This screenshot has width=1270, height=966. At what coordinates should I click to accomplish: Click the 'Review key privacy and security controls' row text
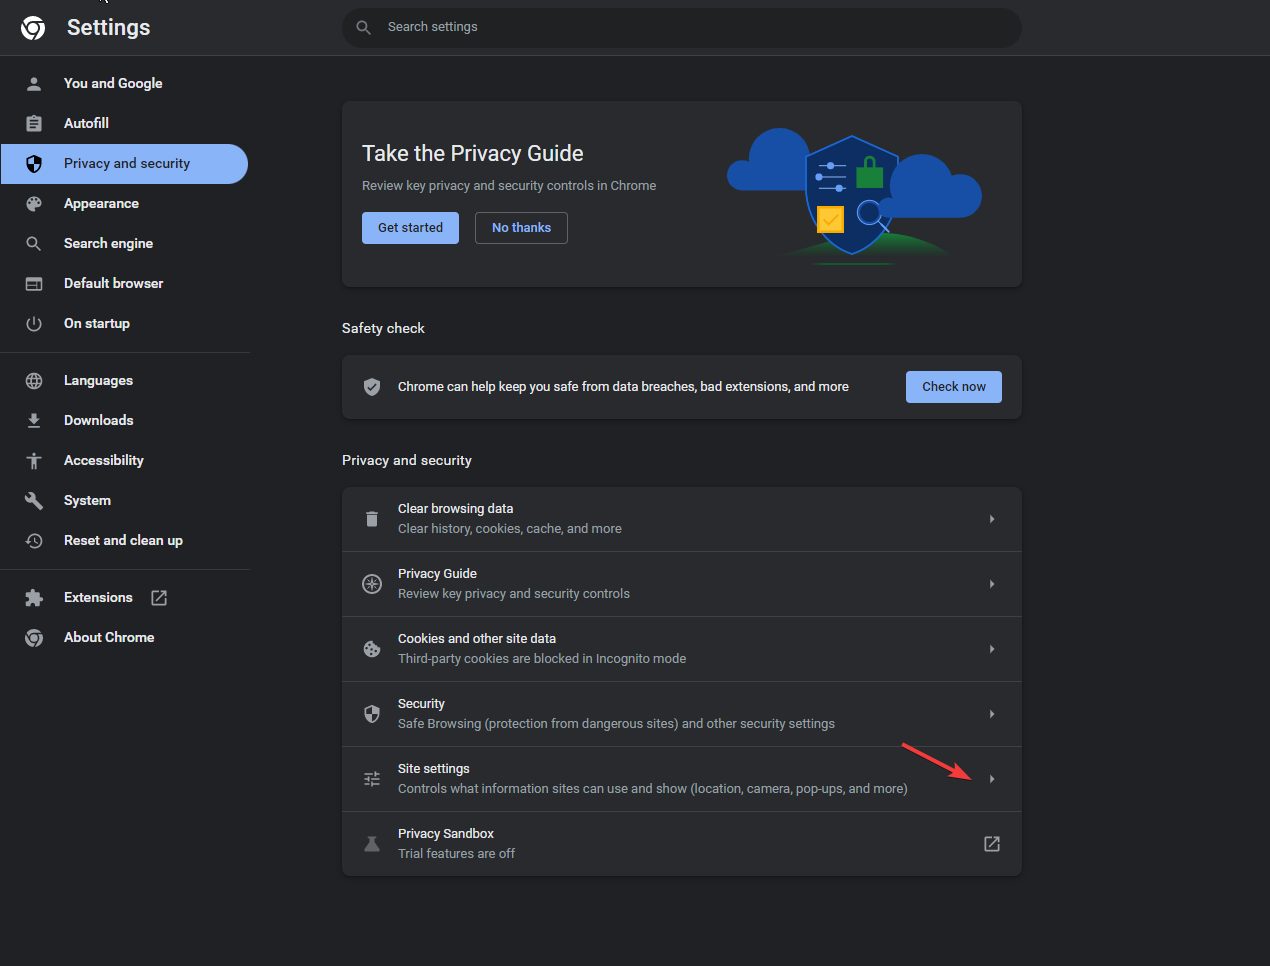(514, 594)
